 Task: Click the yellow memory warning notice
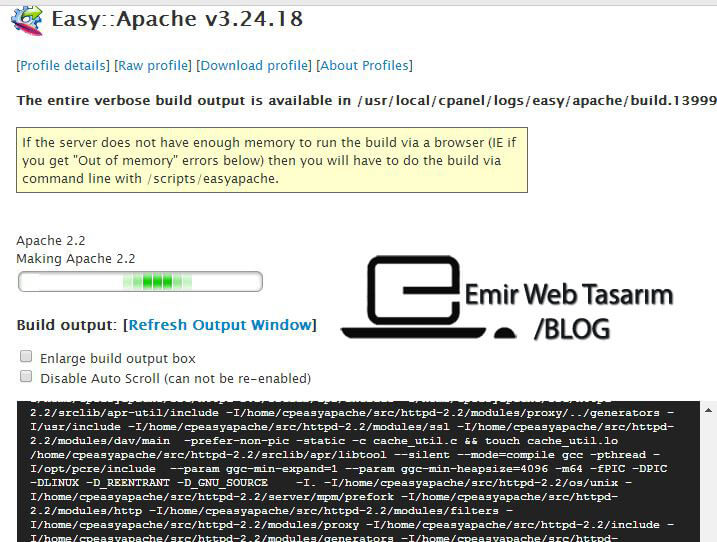[x=272, y=160]
